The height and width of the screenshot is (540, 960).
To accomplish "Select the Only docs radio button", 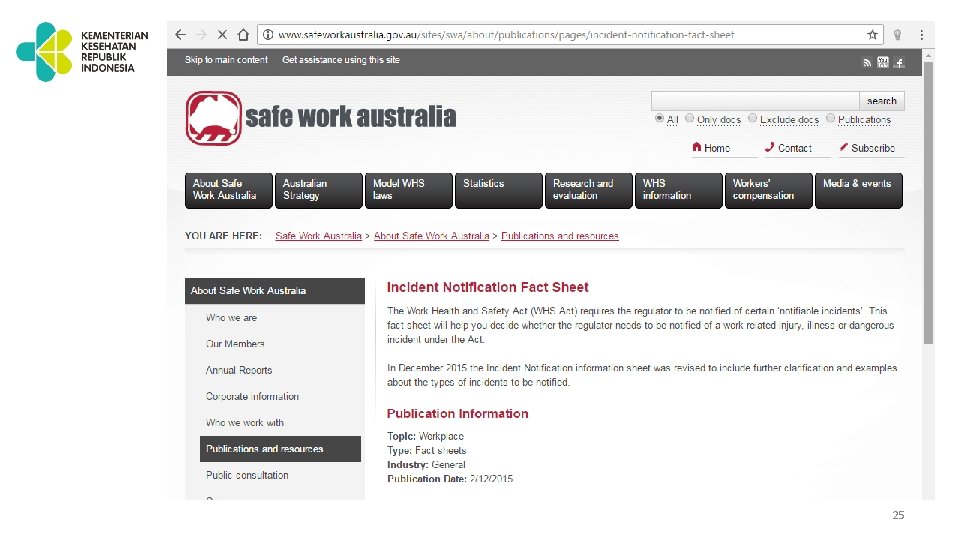I will [x=689, y=118].
